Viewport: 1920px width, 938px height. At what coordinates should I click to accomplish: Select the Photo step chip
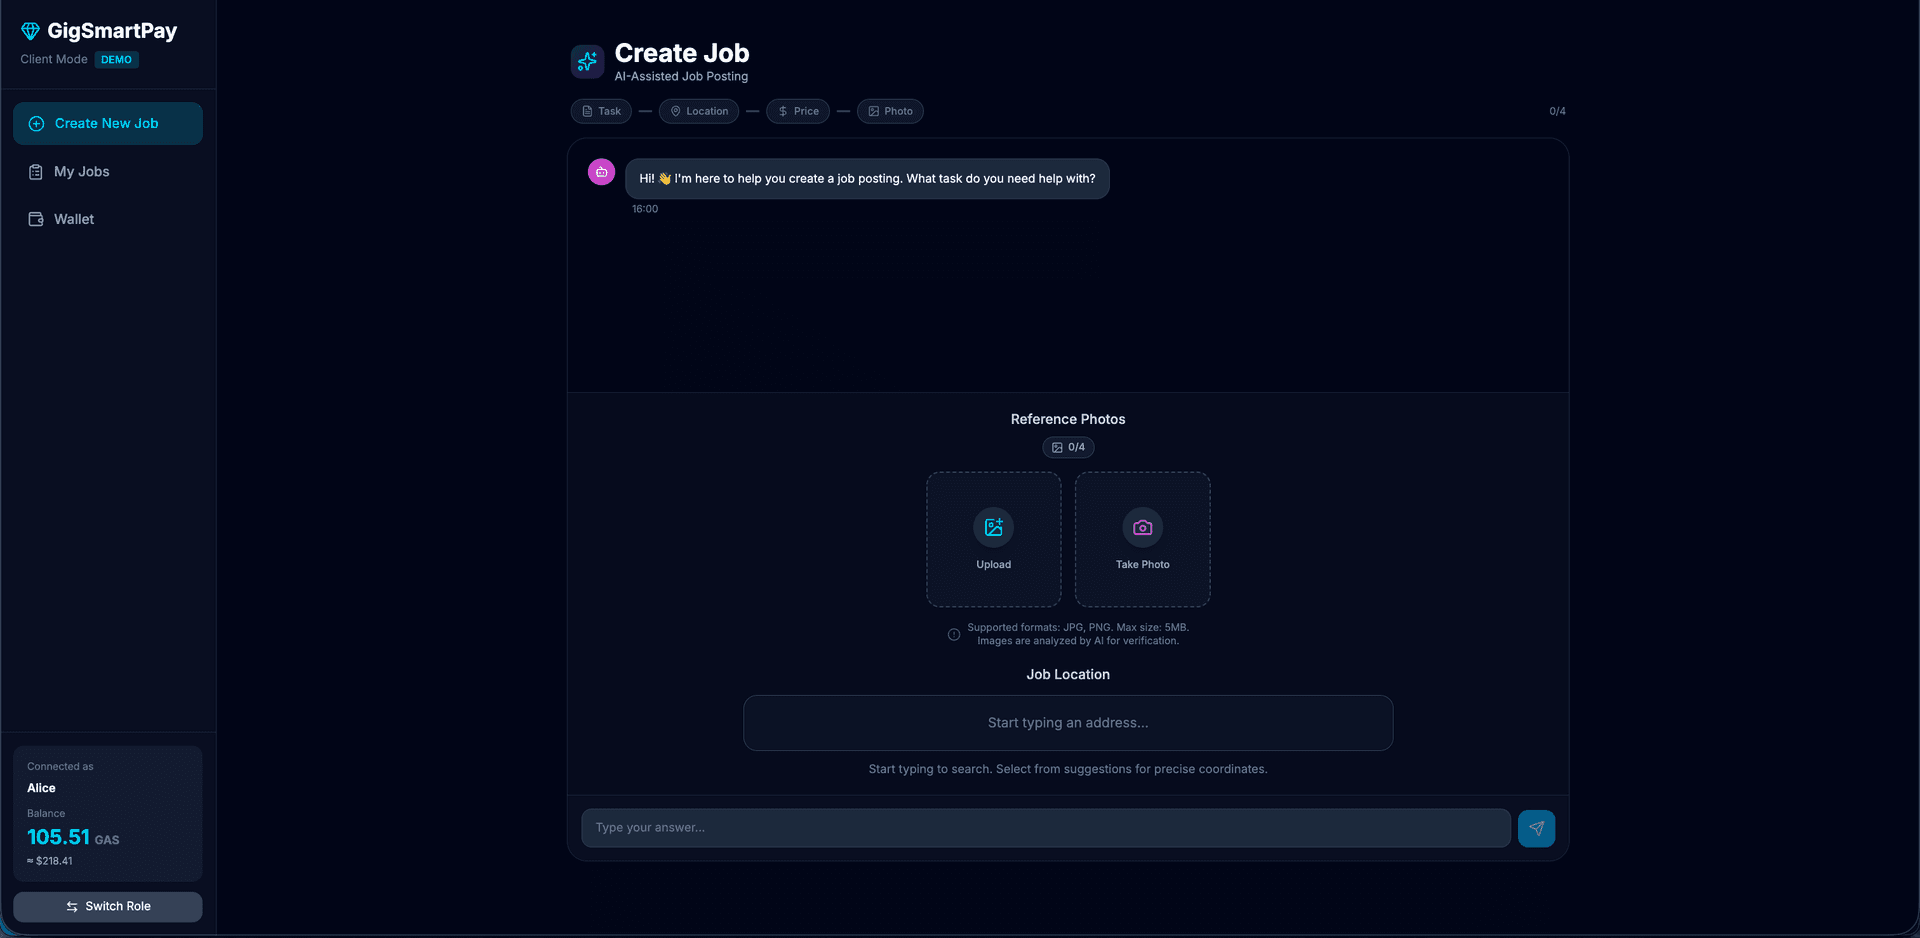click(890, 111)
